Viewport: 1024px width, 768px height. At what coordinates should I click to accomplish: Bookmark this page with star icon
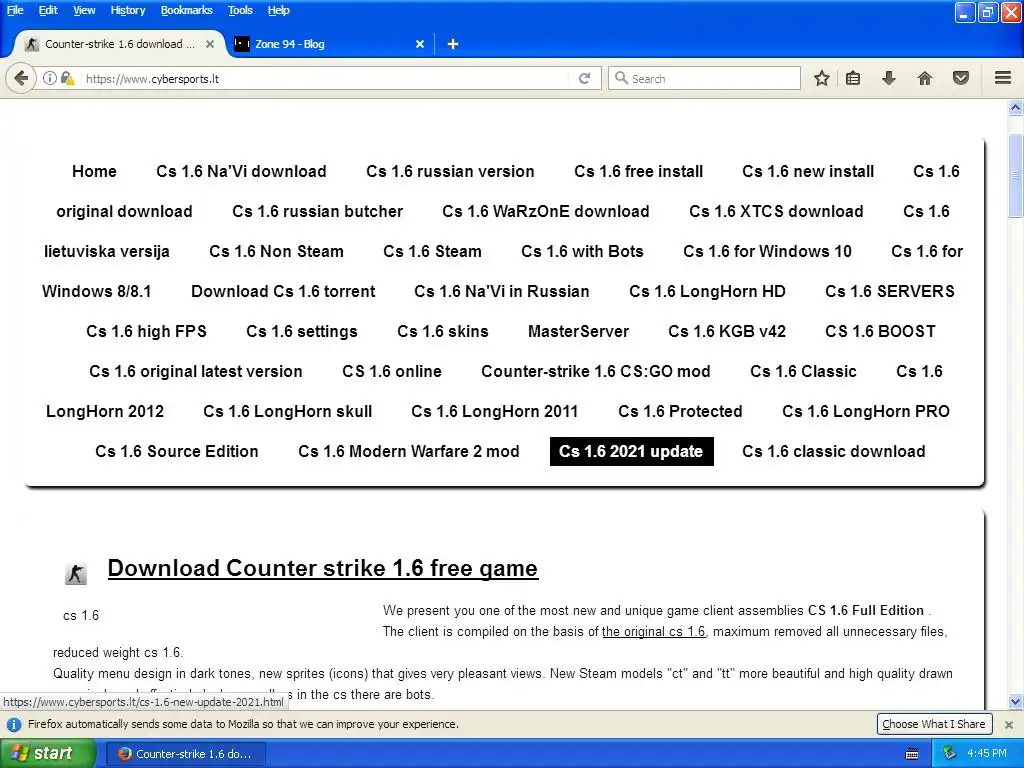[822, 78]
